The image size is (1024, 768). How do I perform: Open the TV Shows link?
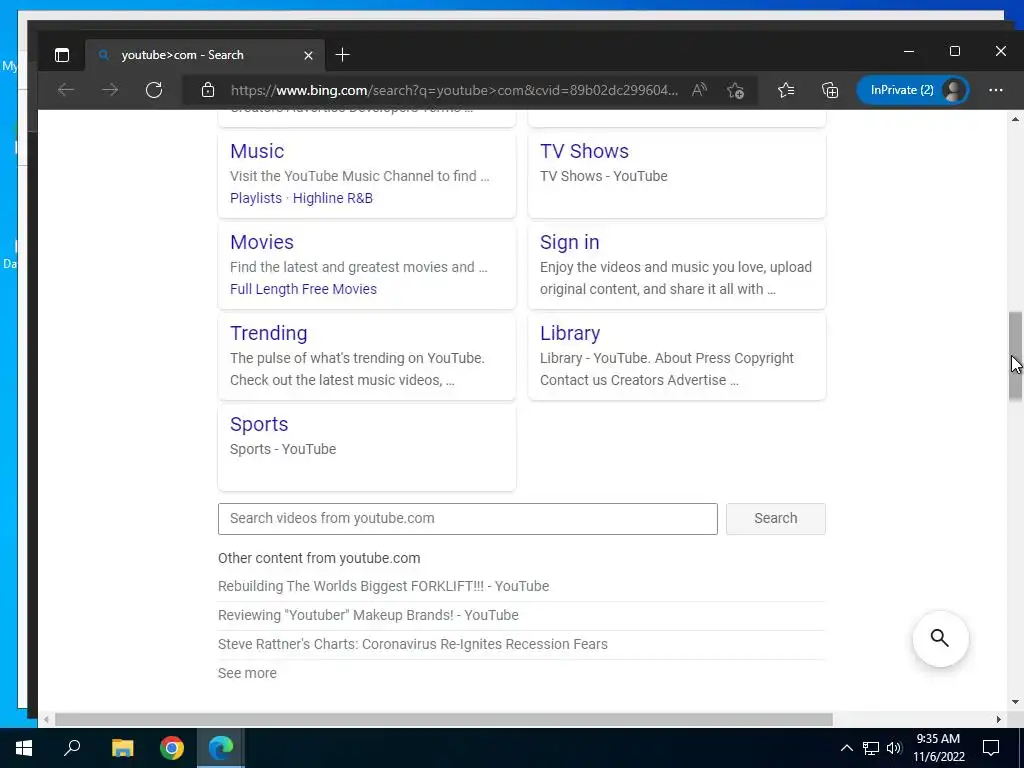[x=584, y=151]
